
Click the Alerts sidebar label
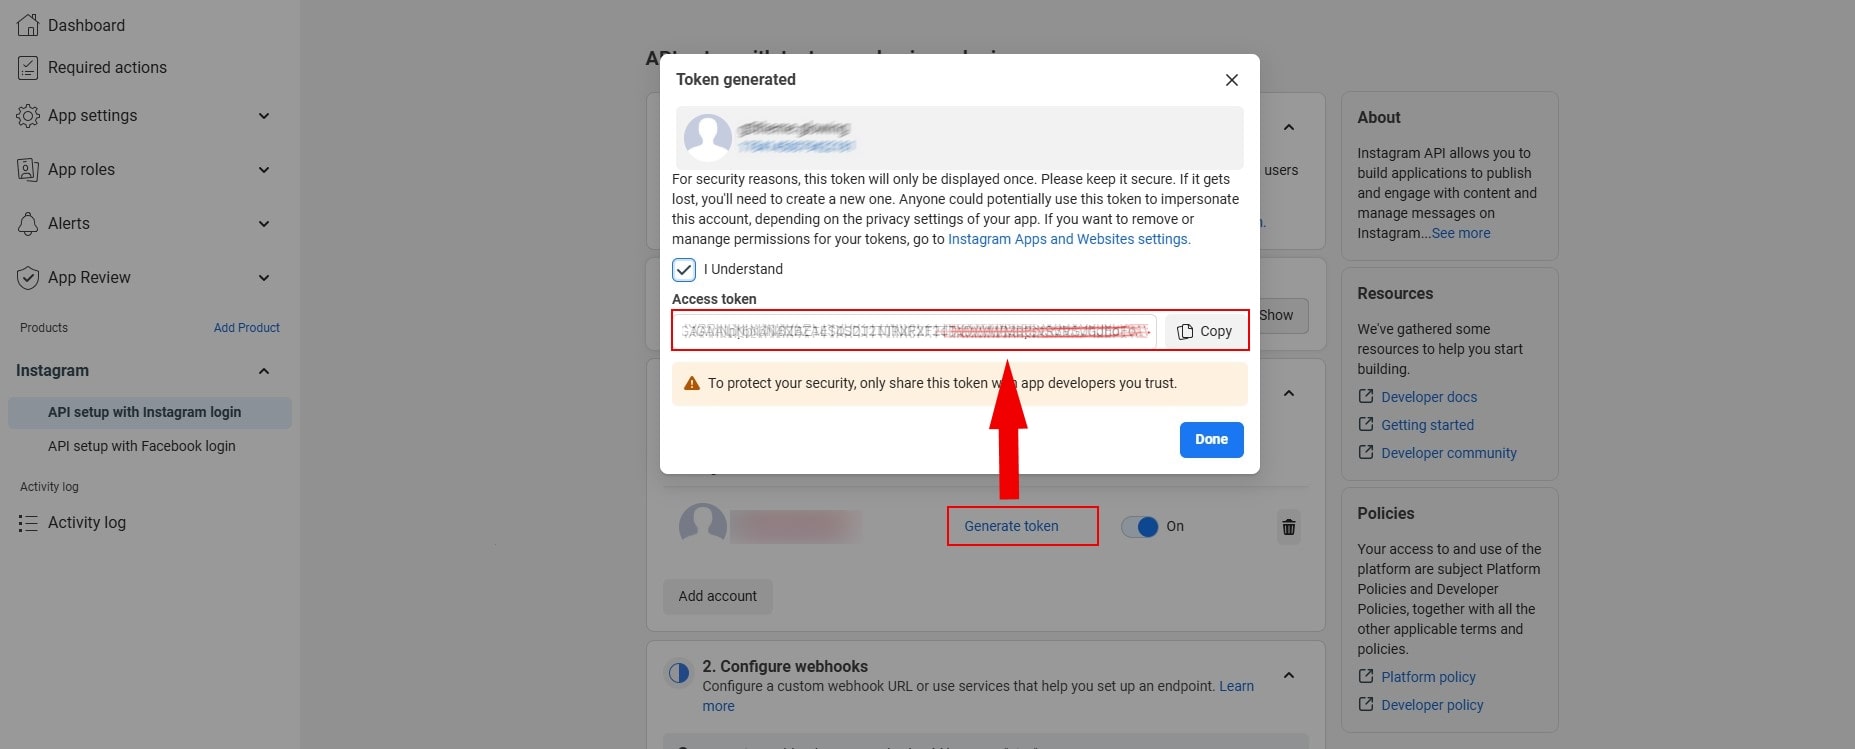point(69,223)
